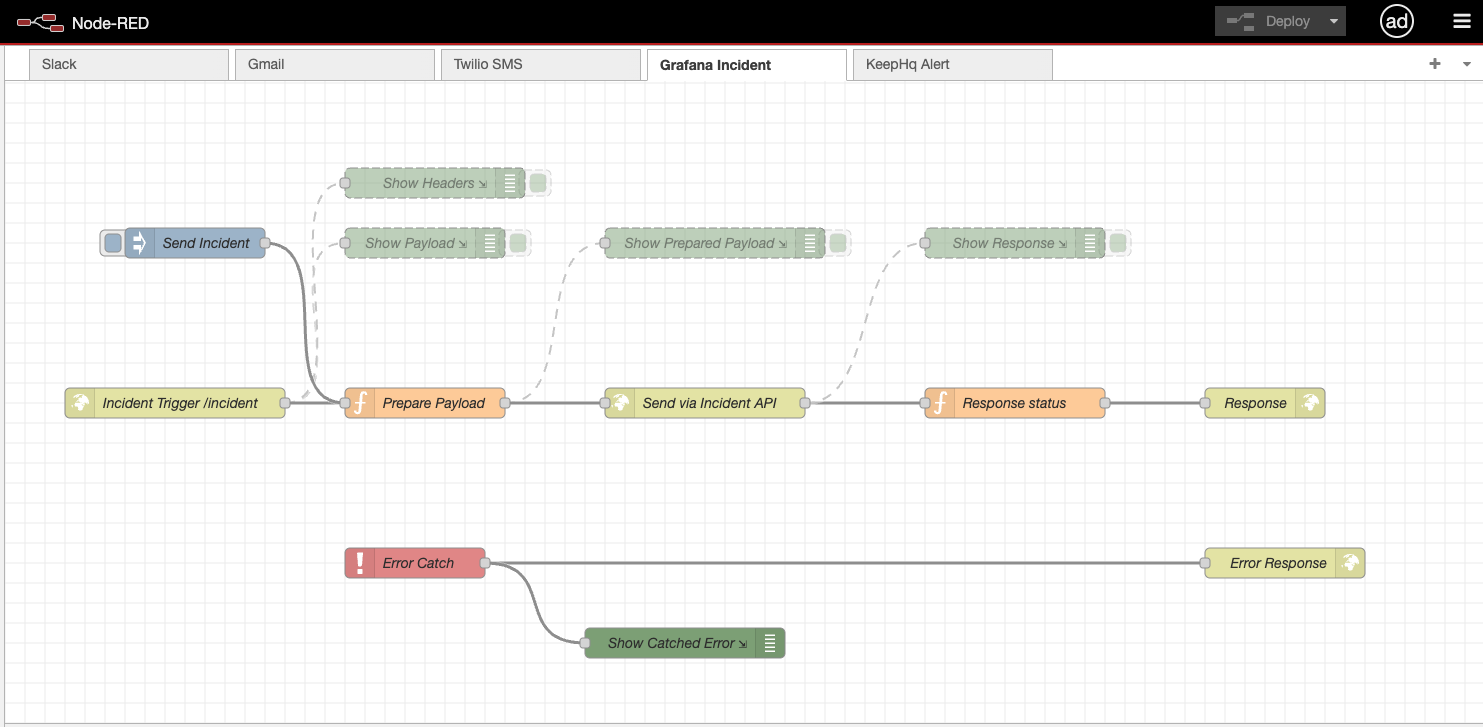The height and width of the screenshot is (727, 1483).
Task: Select the Incident Trigger /incident node
Action: 175,403
